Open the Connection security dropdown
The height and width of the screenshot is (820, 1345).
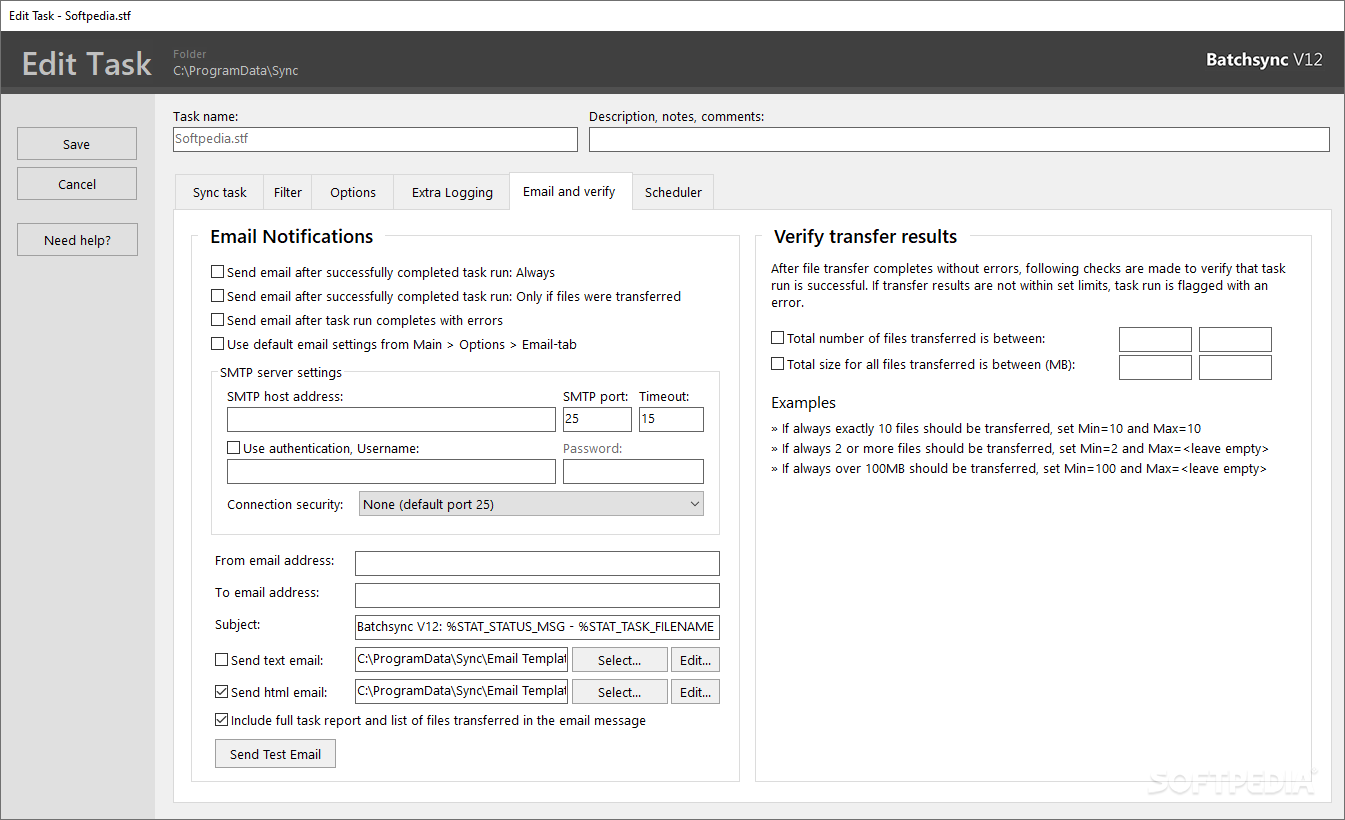[x=531, y=504]
